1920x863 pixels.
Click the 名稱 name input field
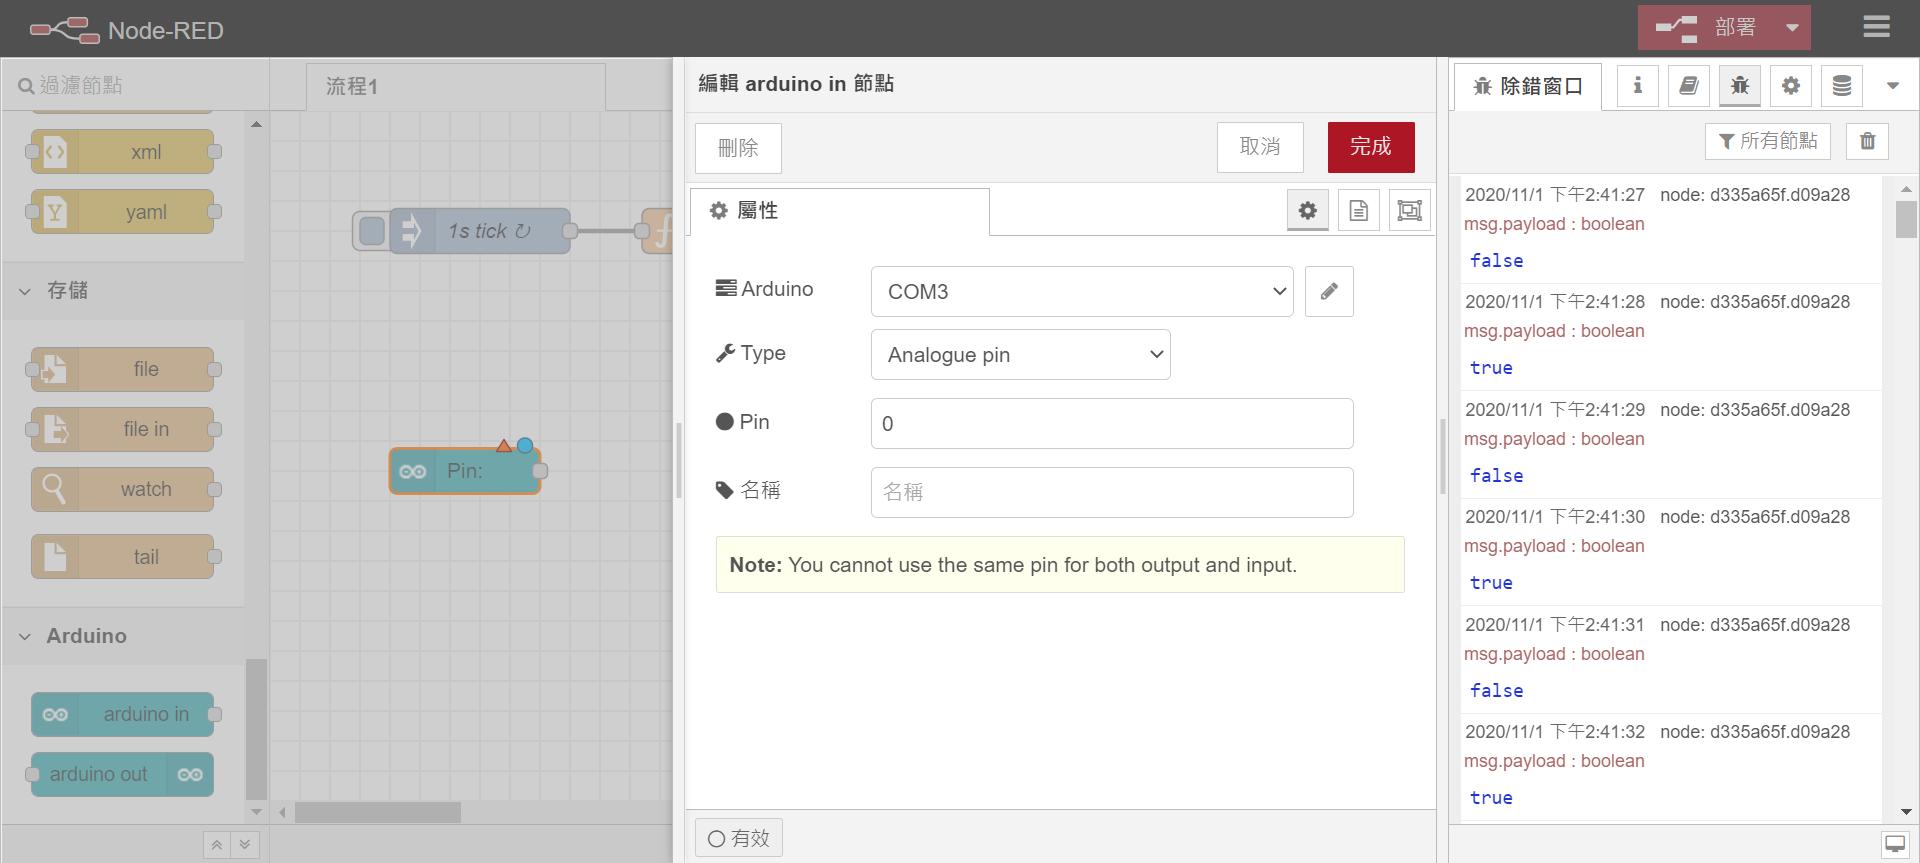point(1112,492)
